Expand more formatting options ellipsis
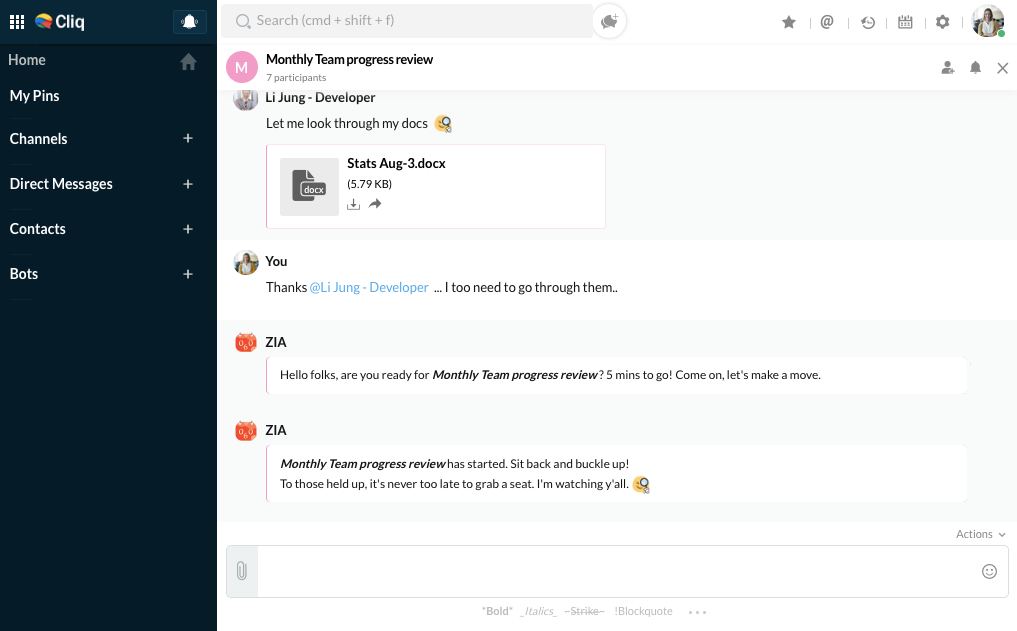Viewport: 1017px width, 631px height. [697, 611]
